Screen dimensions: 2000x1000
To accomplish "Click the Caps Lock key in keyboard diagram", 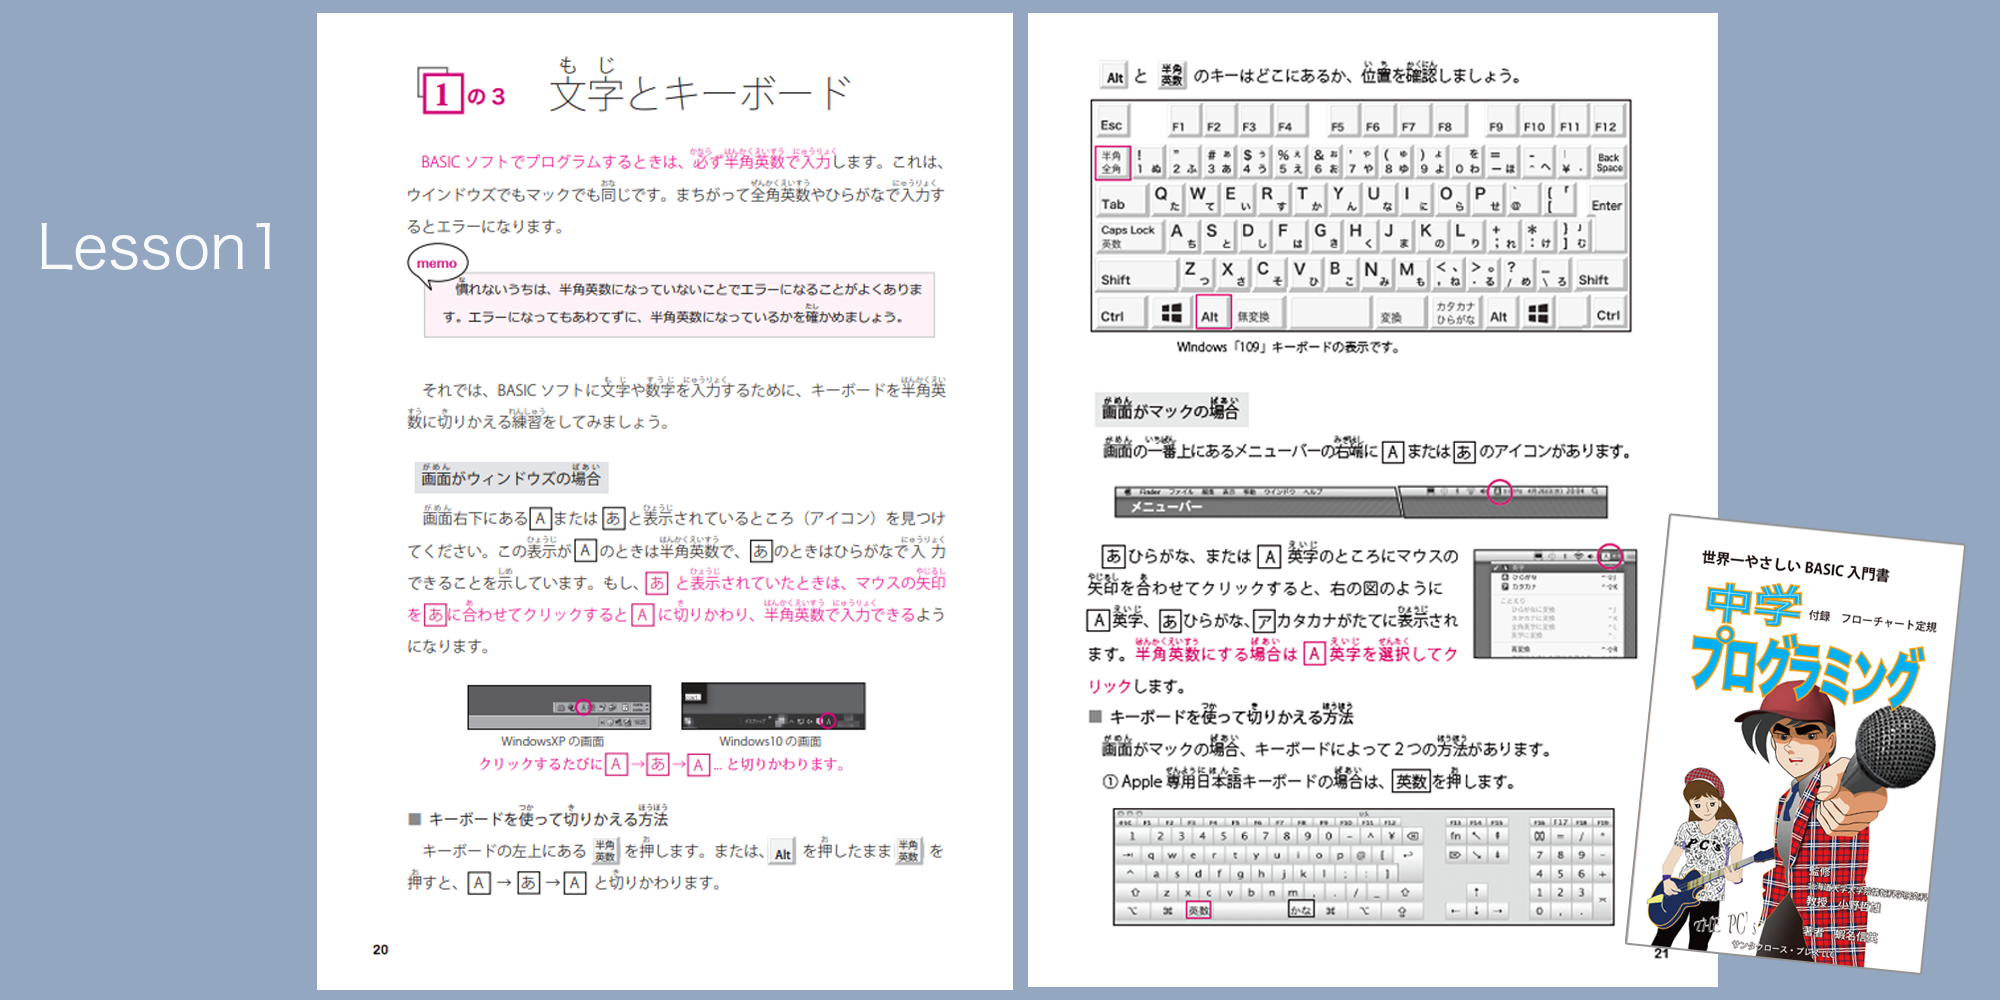I will pyautogui.click(x=1127, y=236).
